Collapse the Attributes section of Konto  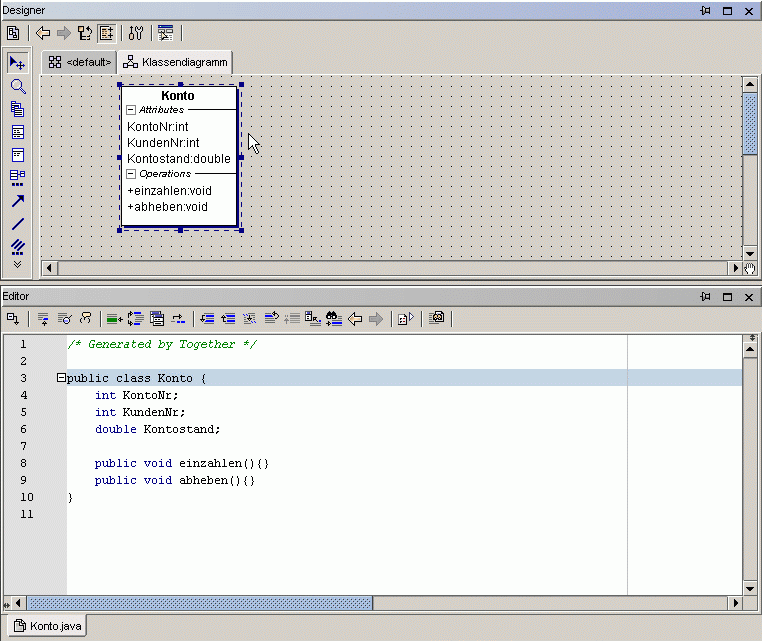coord(131,109)
